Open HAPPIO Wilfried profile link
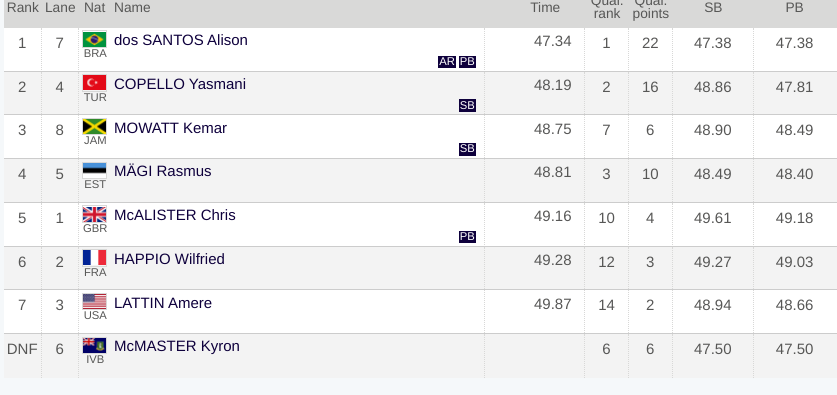Image resolution: width=837 pixels, height=395 pixels. tap(169, 259)
